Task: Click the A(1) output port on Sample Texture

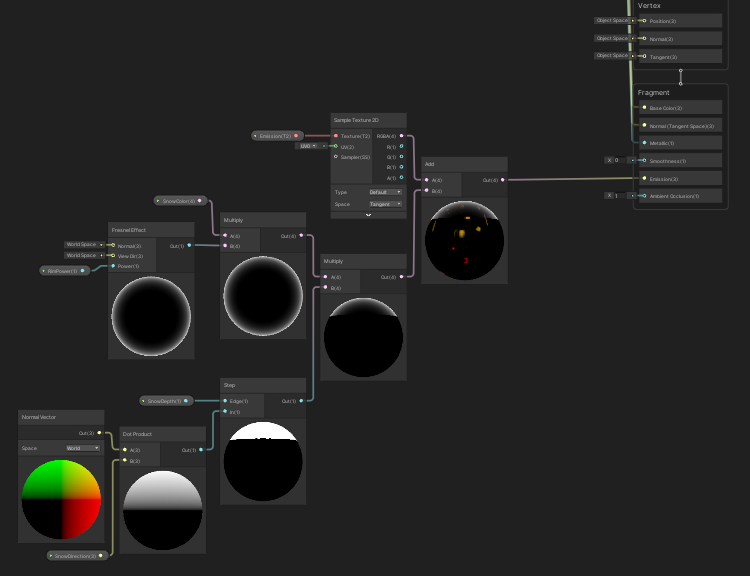Action: (401, 177)
